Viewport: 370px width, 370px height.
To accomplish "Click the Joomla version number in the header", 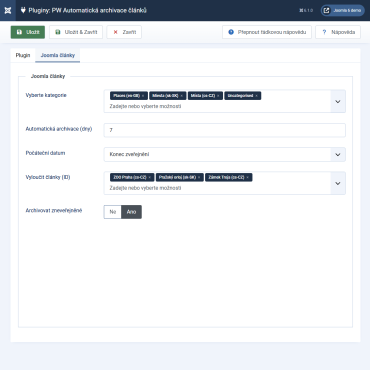I will click(306, 10).
